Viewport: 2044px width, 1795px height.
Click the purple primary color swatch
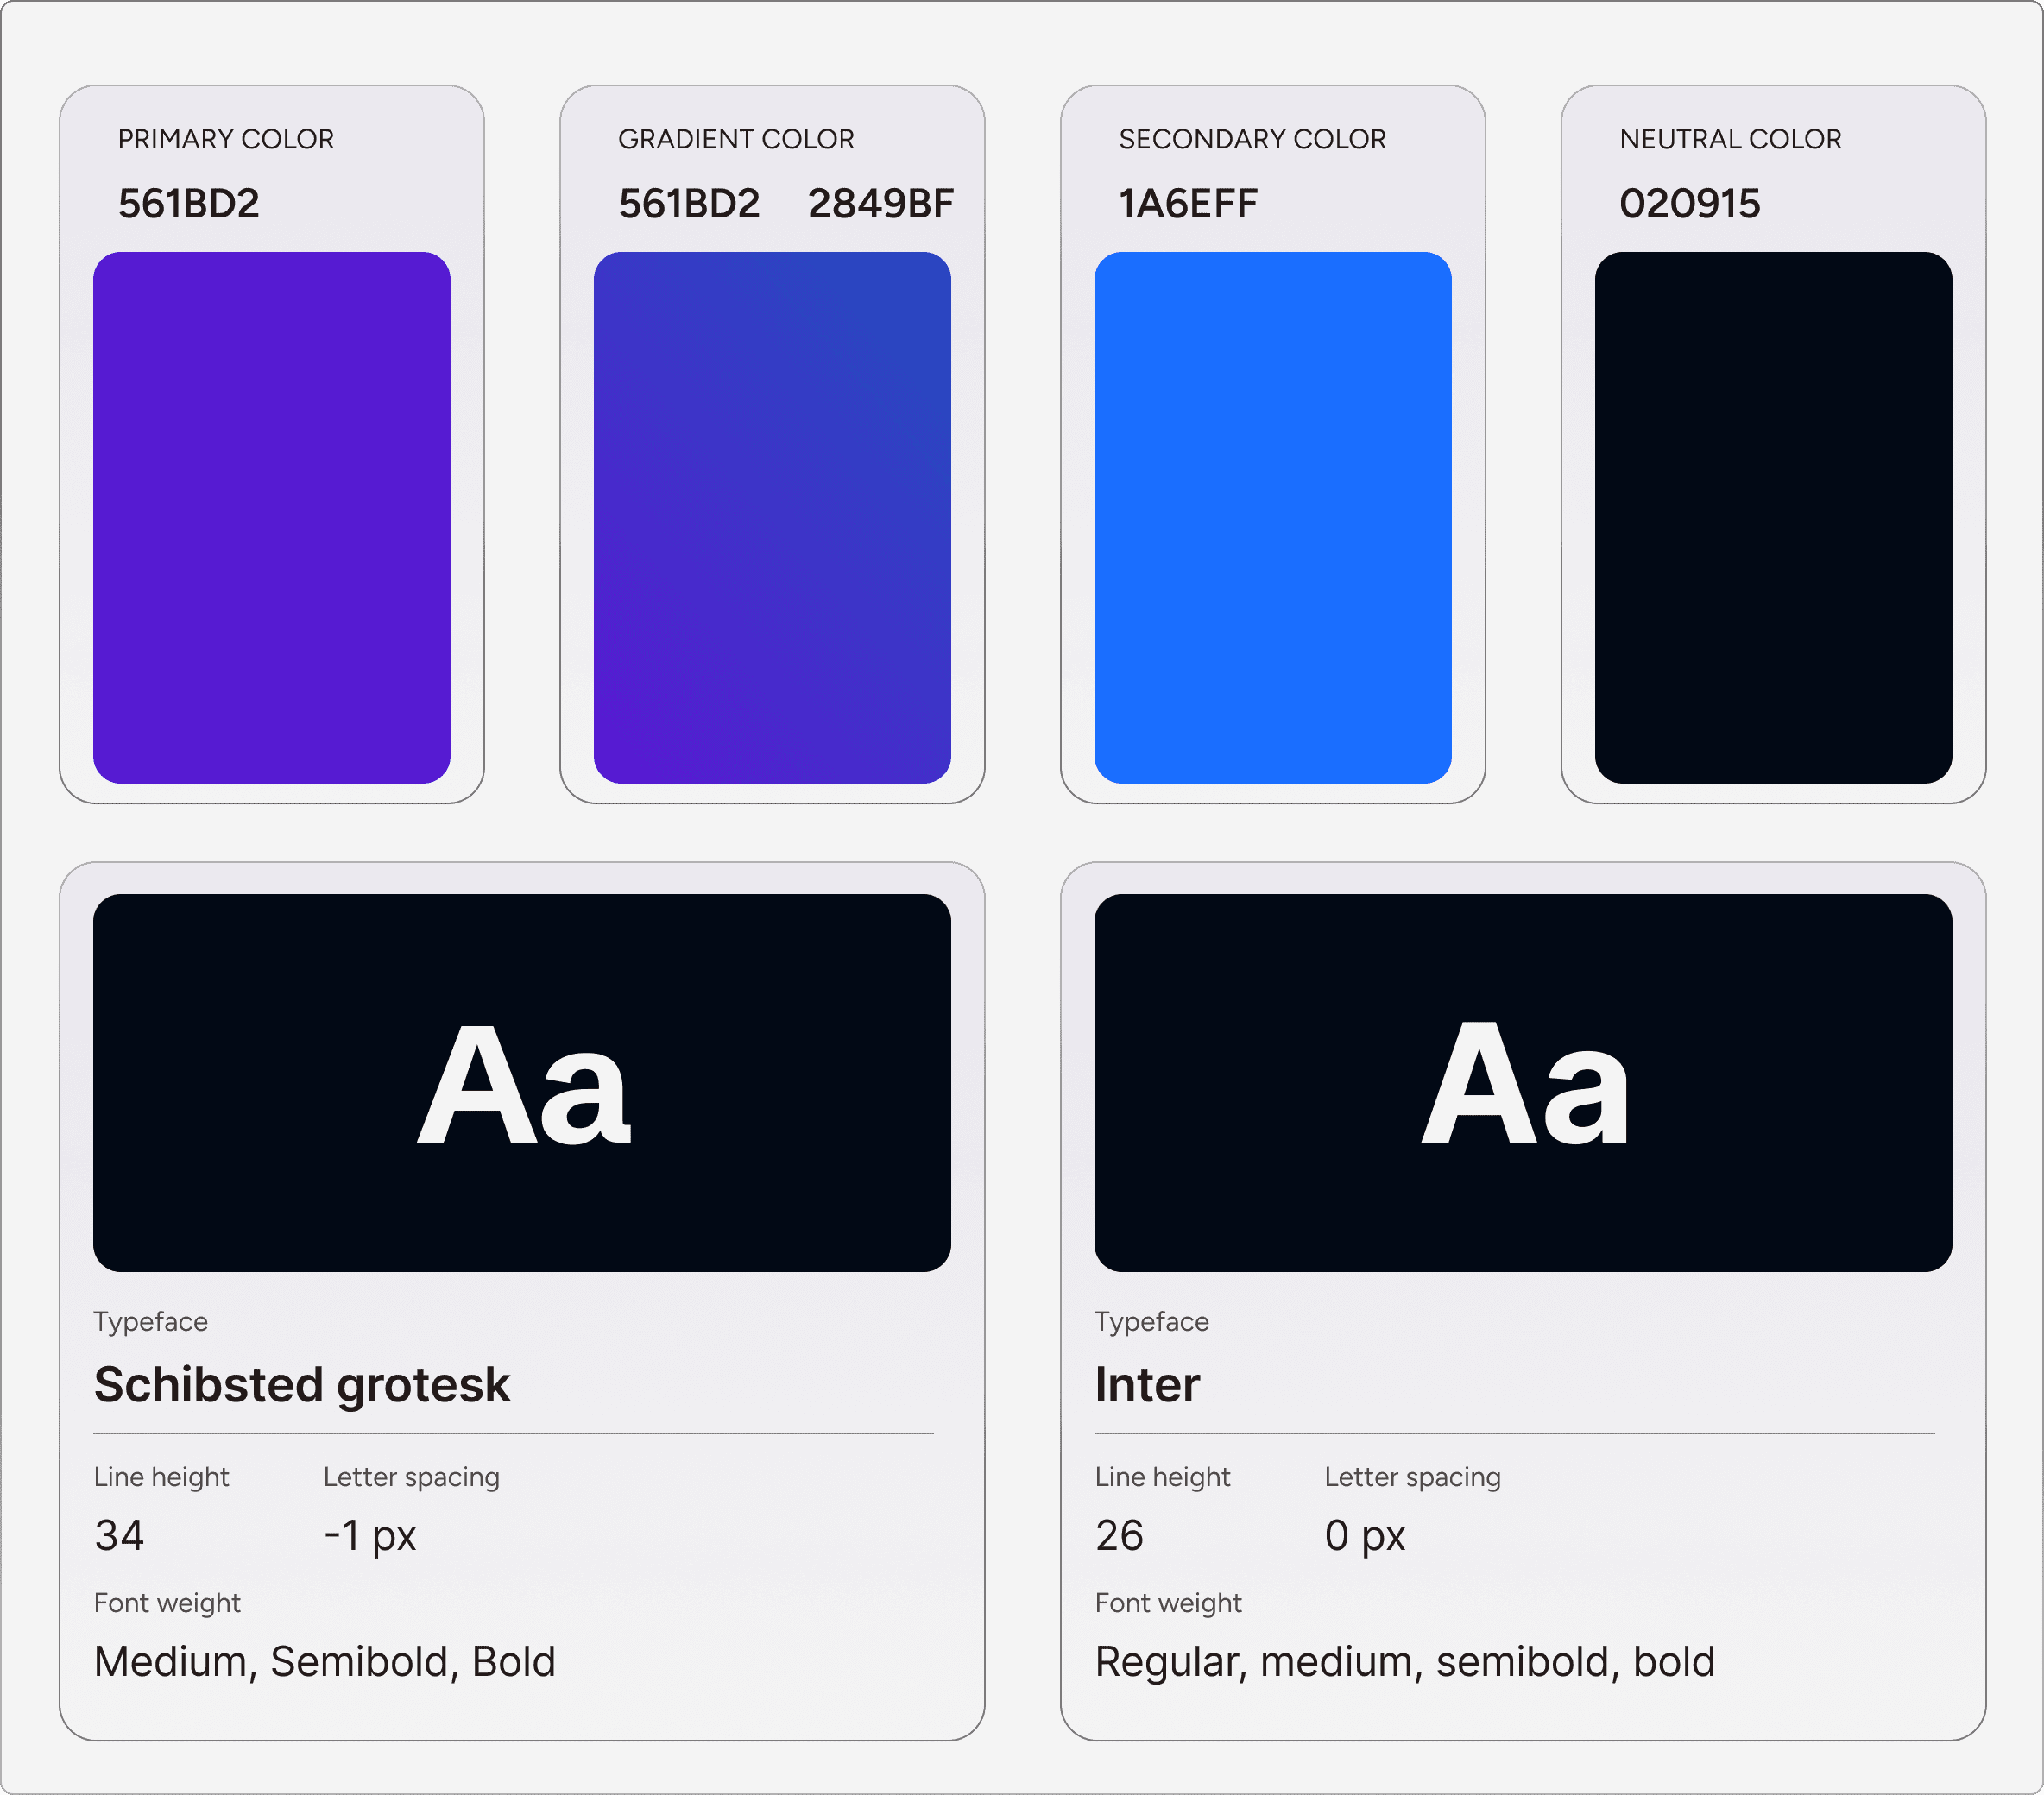point(271,517)
